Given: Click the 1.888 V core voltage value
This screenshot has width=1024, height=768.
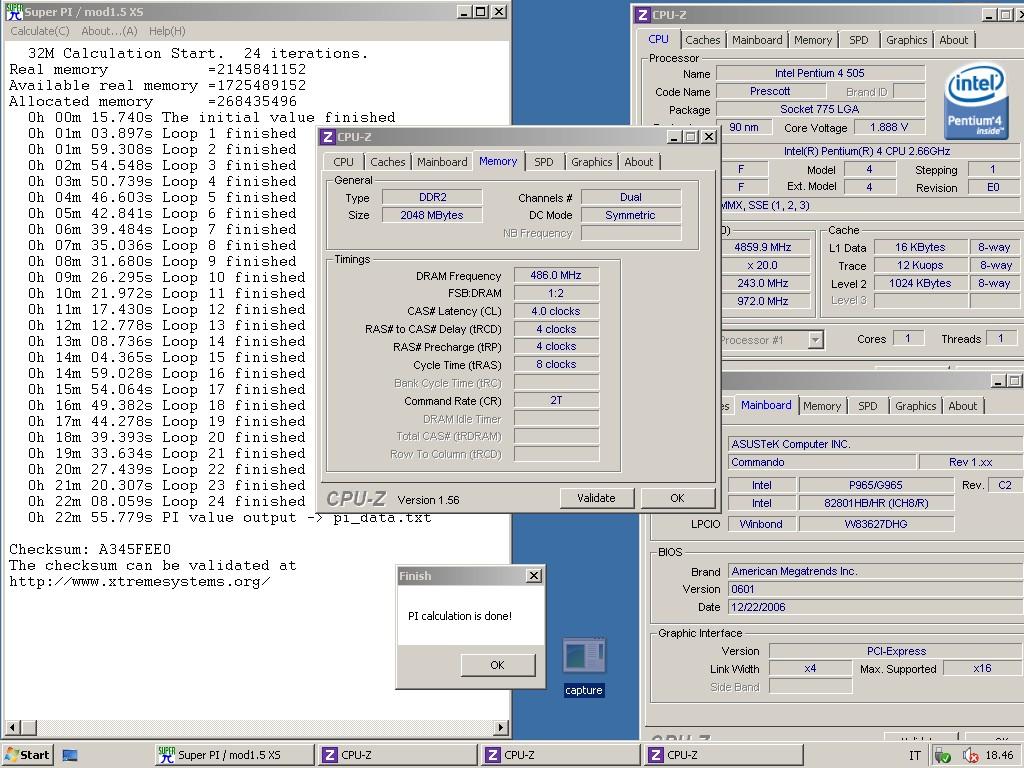Looking at the screenshot, I should point(889,127).
